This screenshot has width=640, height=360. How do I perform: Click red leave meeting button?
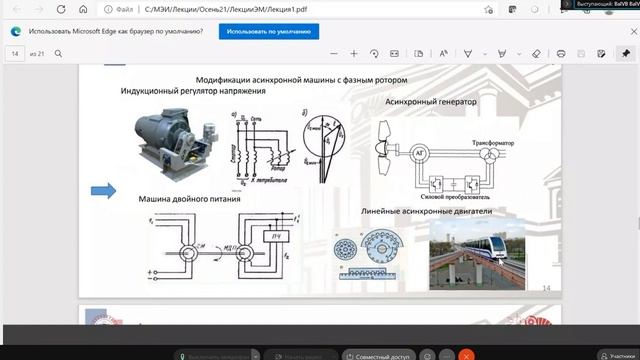pyautogui.click(x=467, y=356)
